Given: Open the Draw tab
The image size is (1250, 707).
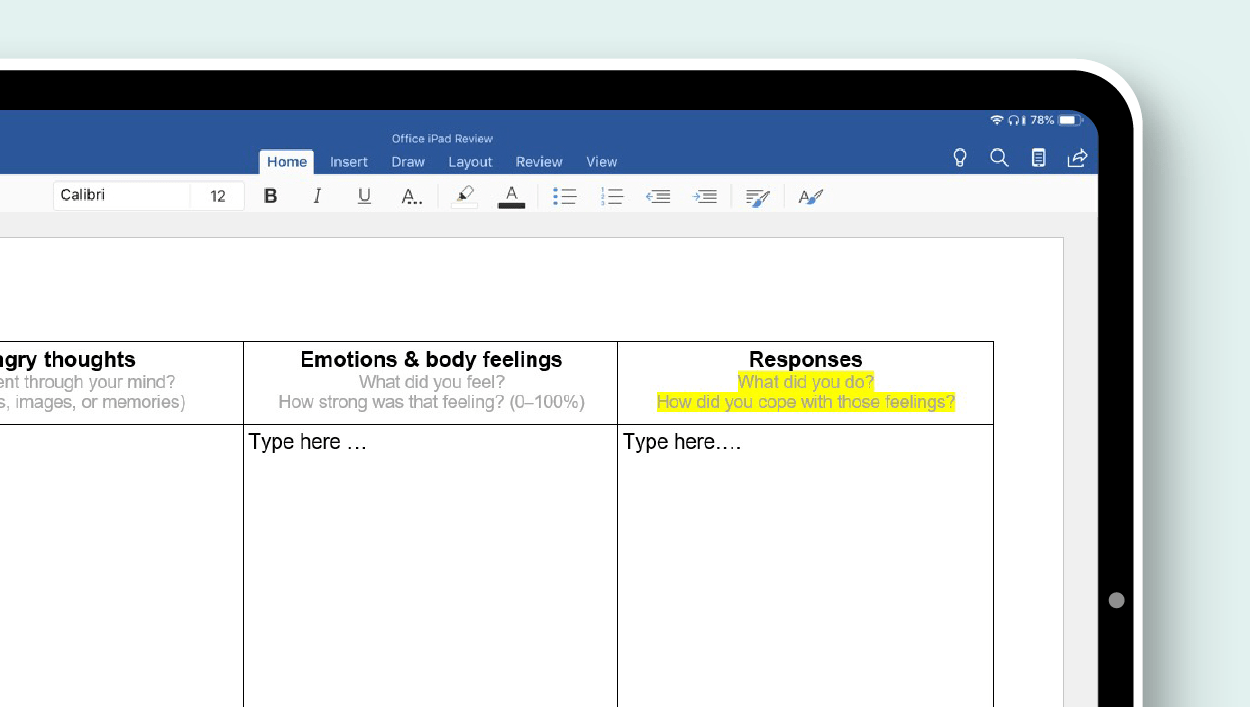Looking at the screenshot, I should 408,162.
